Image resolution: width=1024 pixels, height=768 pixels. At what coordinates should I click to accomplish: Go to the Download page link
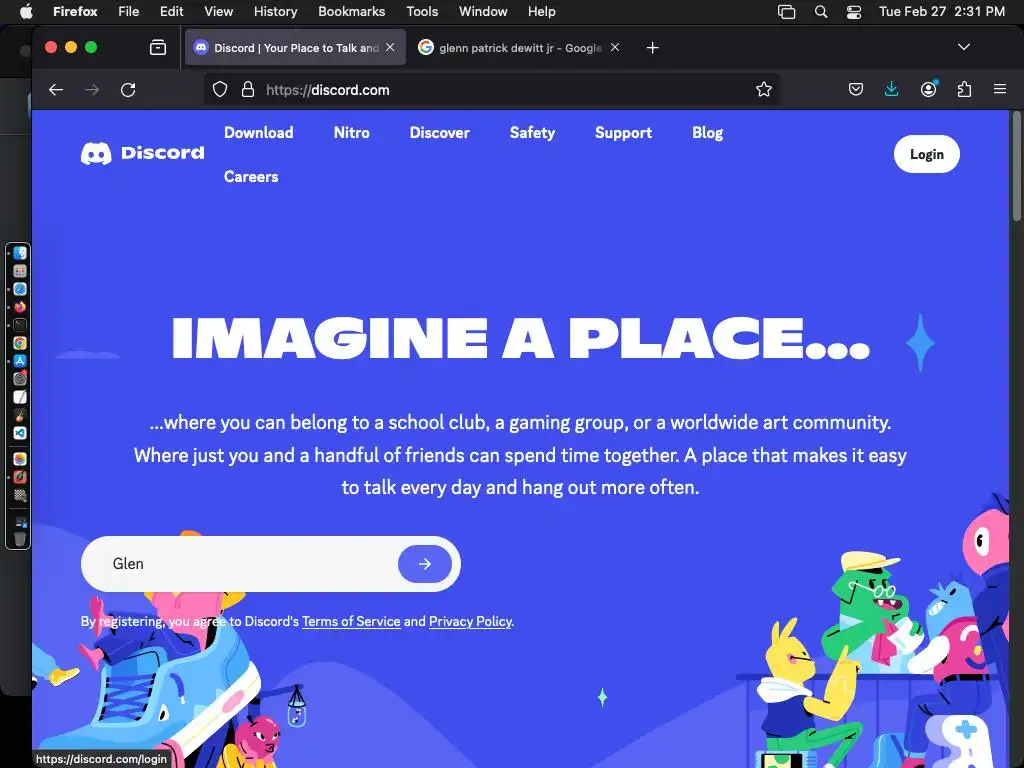[259, 133]
